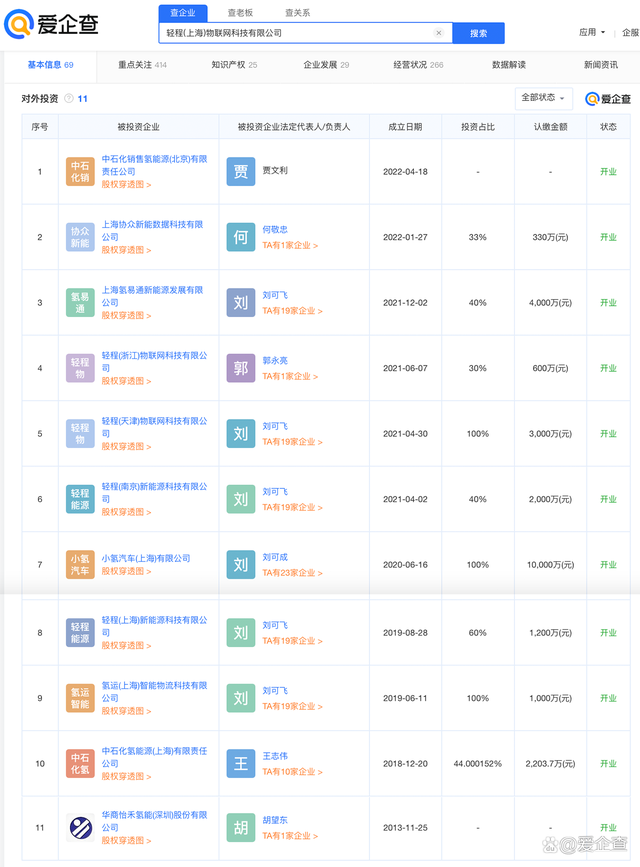Screen dimensions: 640x867
Task: Open 小氢汽车(上海)有限公司 link
Action: coord(146,558)
